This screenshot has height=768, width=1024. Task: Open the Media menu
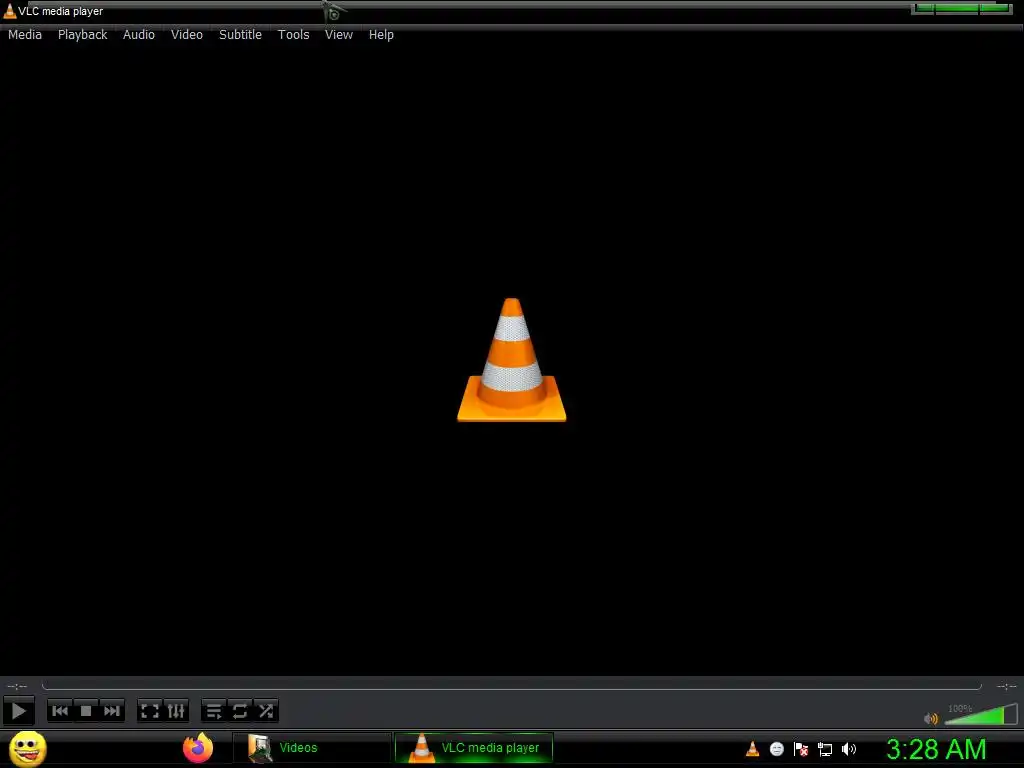coord(25,35)
